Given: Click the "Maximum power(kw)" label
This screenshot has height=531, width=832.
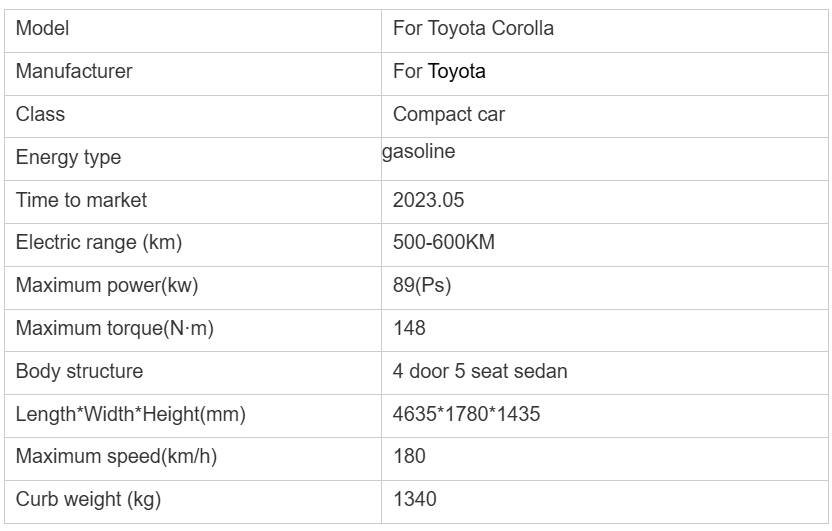Looking at the screenshot, I should pyautogui.click(x=107, y=286).
